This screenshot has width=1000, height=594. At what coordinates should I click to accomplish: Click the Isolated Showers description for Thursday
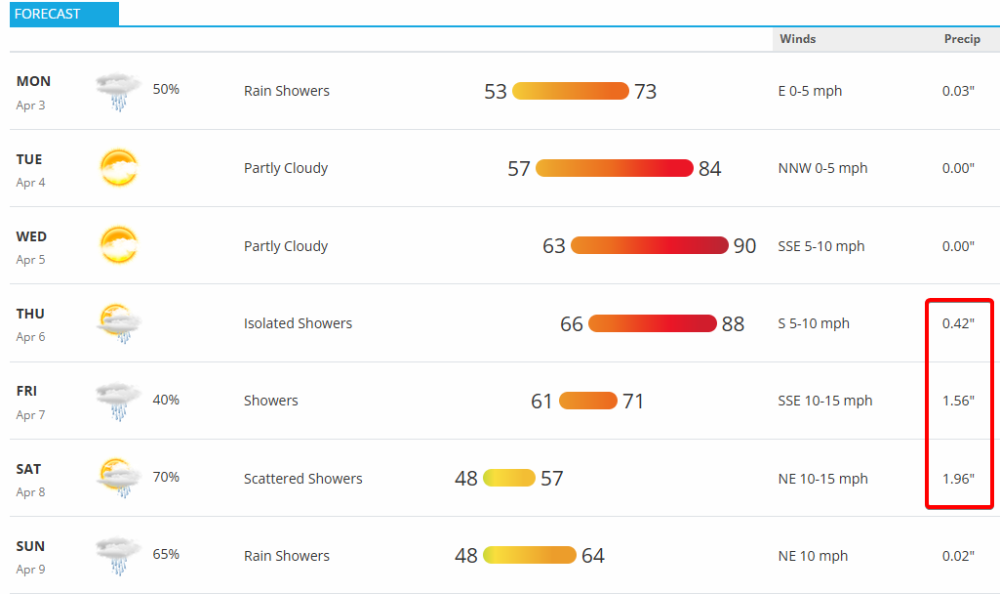(298, 324)
